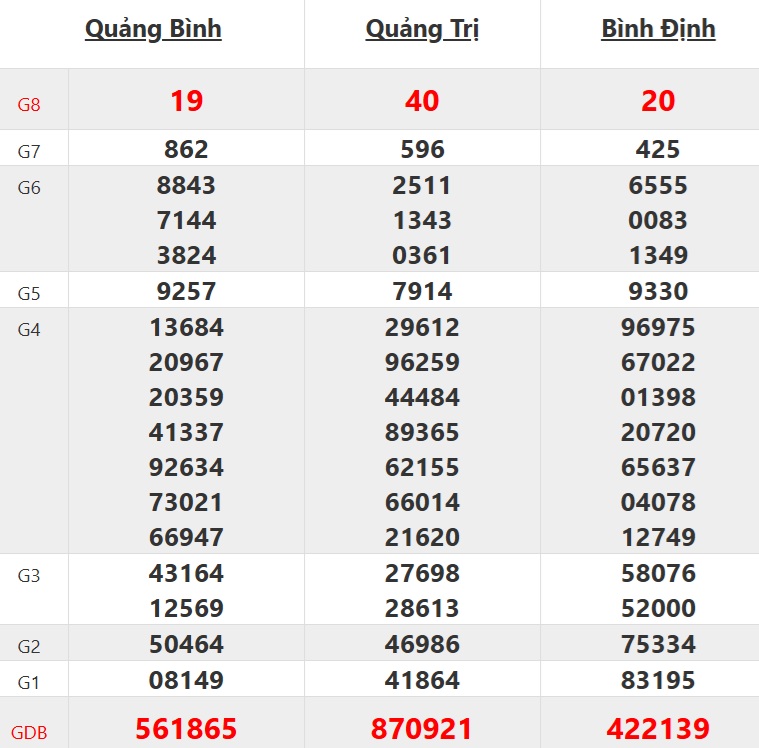Click the red G8 number 19
The width and height of the screenshot is (759, 748).
tap(186, 101)
